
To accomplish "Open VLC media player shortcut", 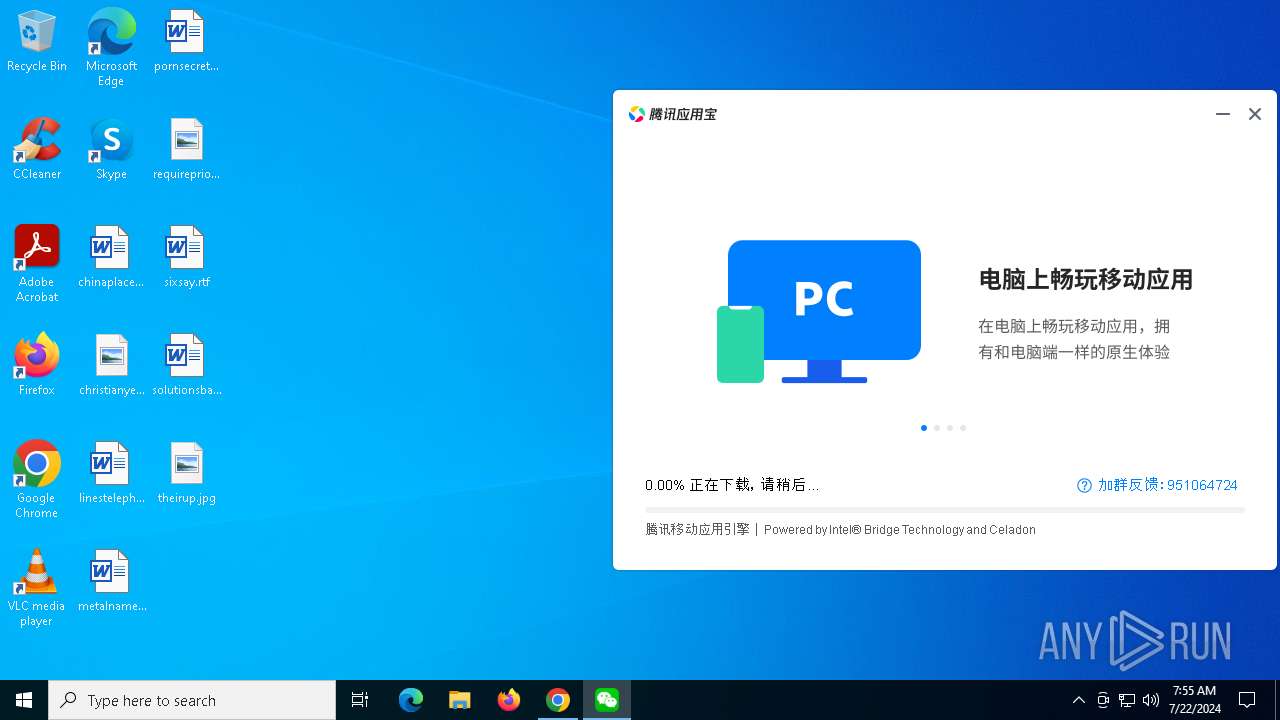I will pyautogui.click(x=37, y=588).
